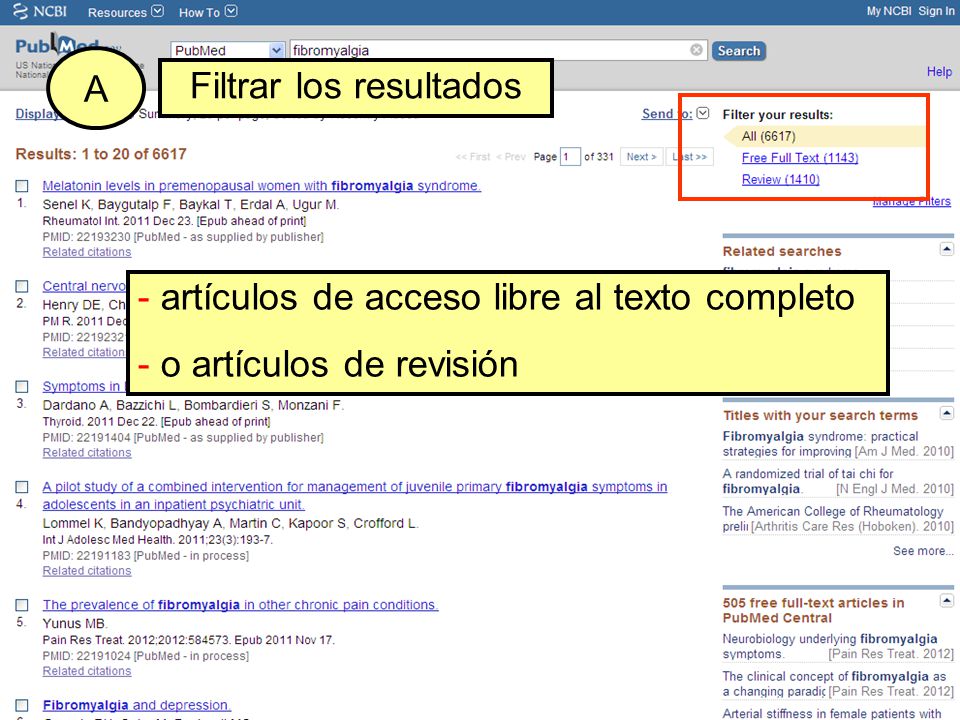The image size is (960, 720).
Task: Open the PubMed database dropdown
Action: [227, 50]
